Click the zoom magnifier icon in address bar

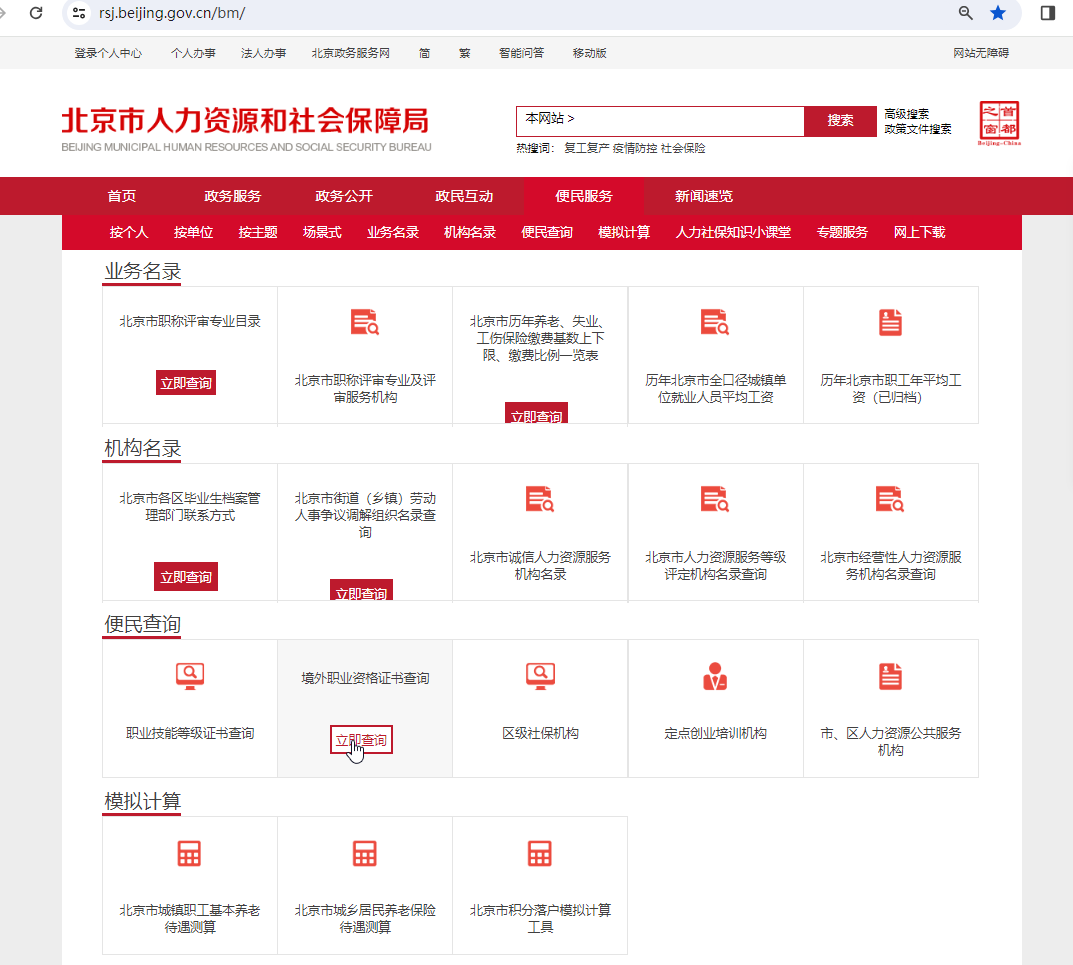point(966,13)
